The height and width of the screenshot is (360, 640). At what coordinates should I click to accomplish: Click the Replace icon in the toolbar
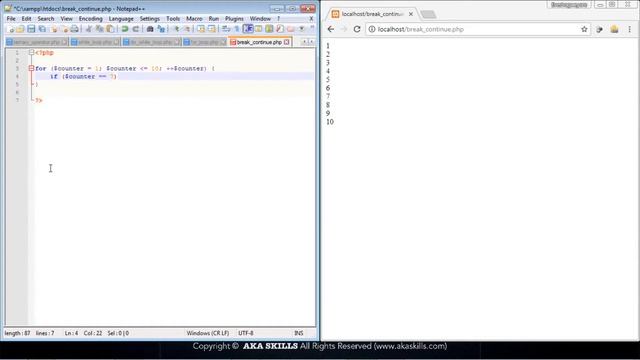[x=161, y=29]
